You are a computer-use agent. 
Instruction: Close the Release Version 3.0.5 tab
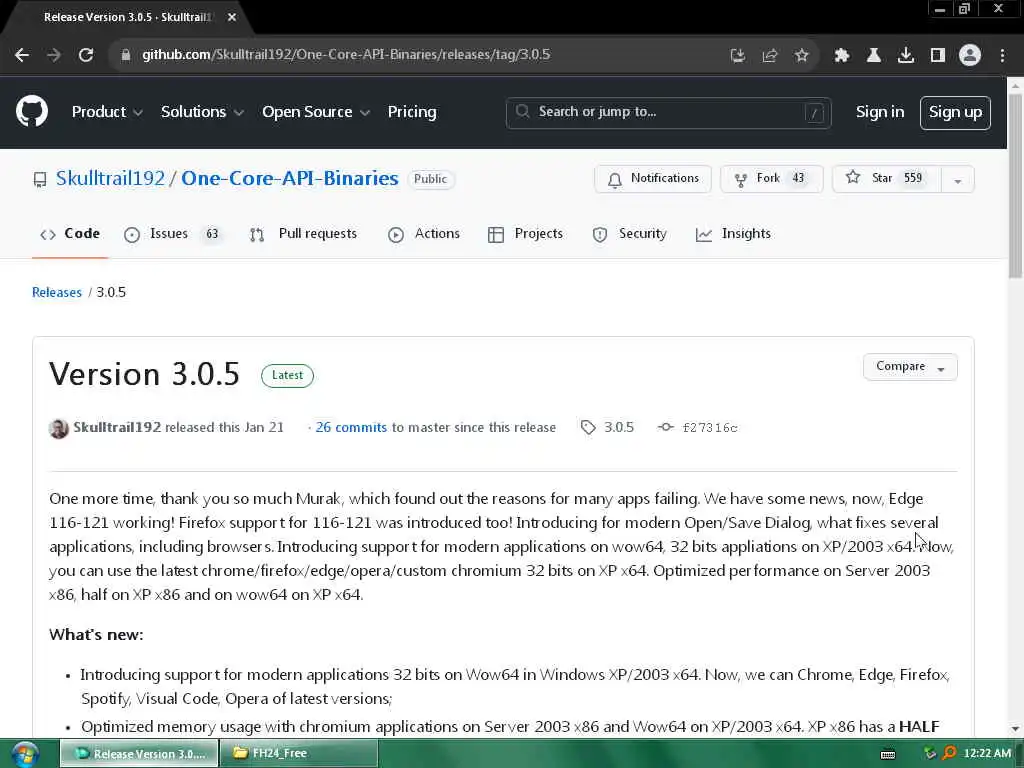click(x=232, y=17)
